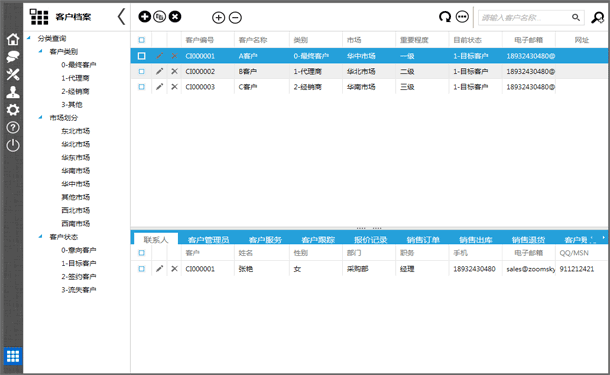Check the box for customer CI000001

[x=142, y=56]
